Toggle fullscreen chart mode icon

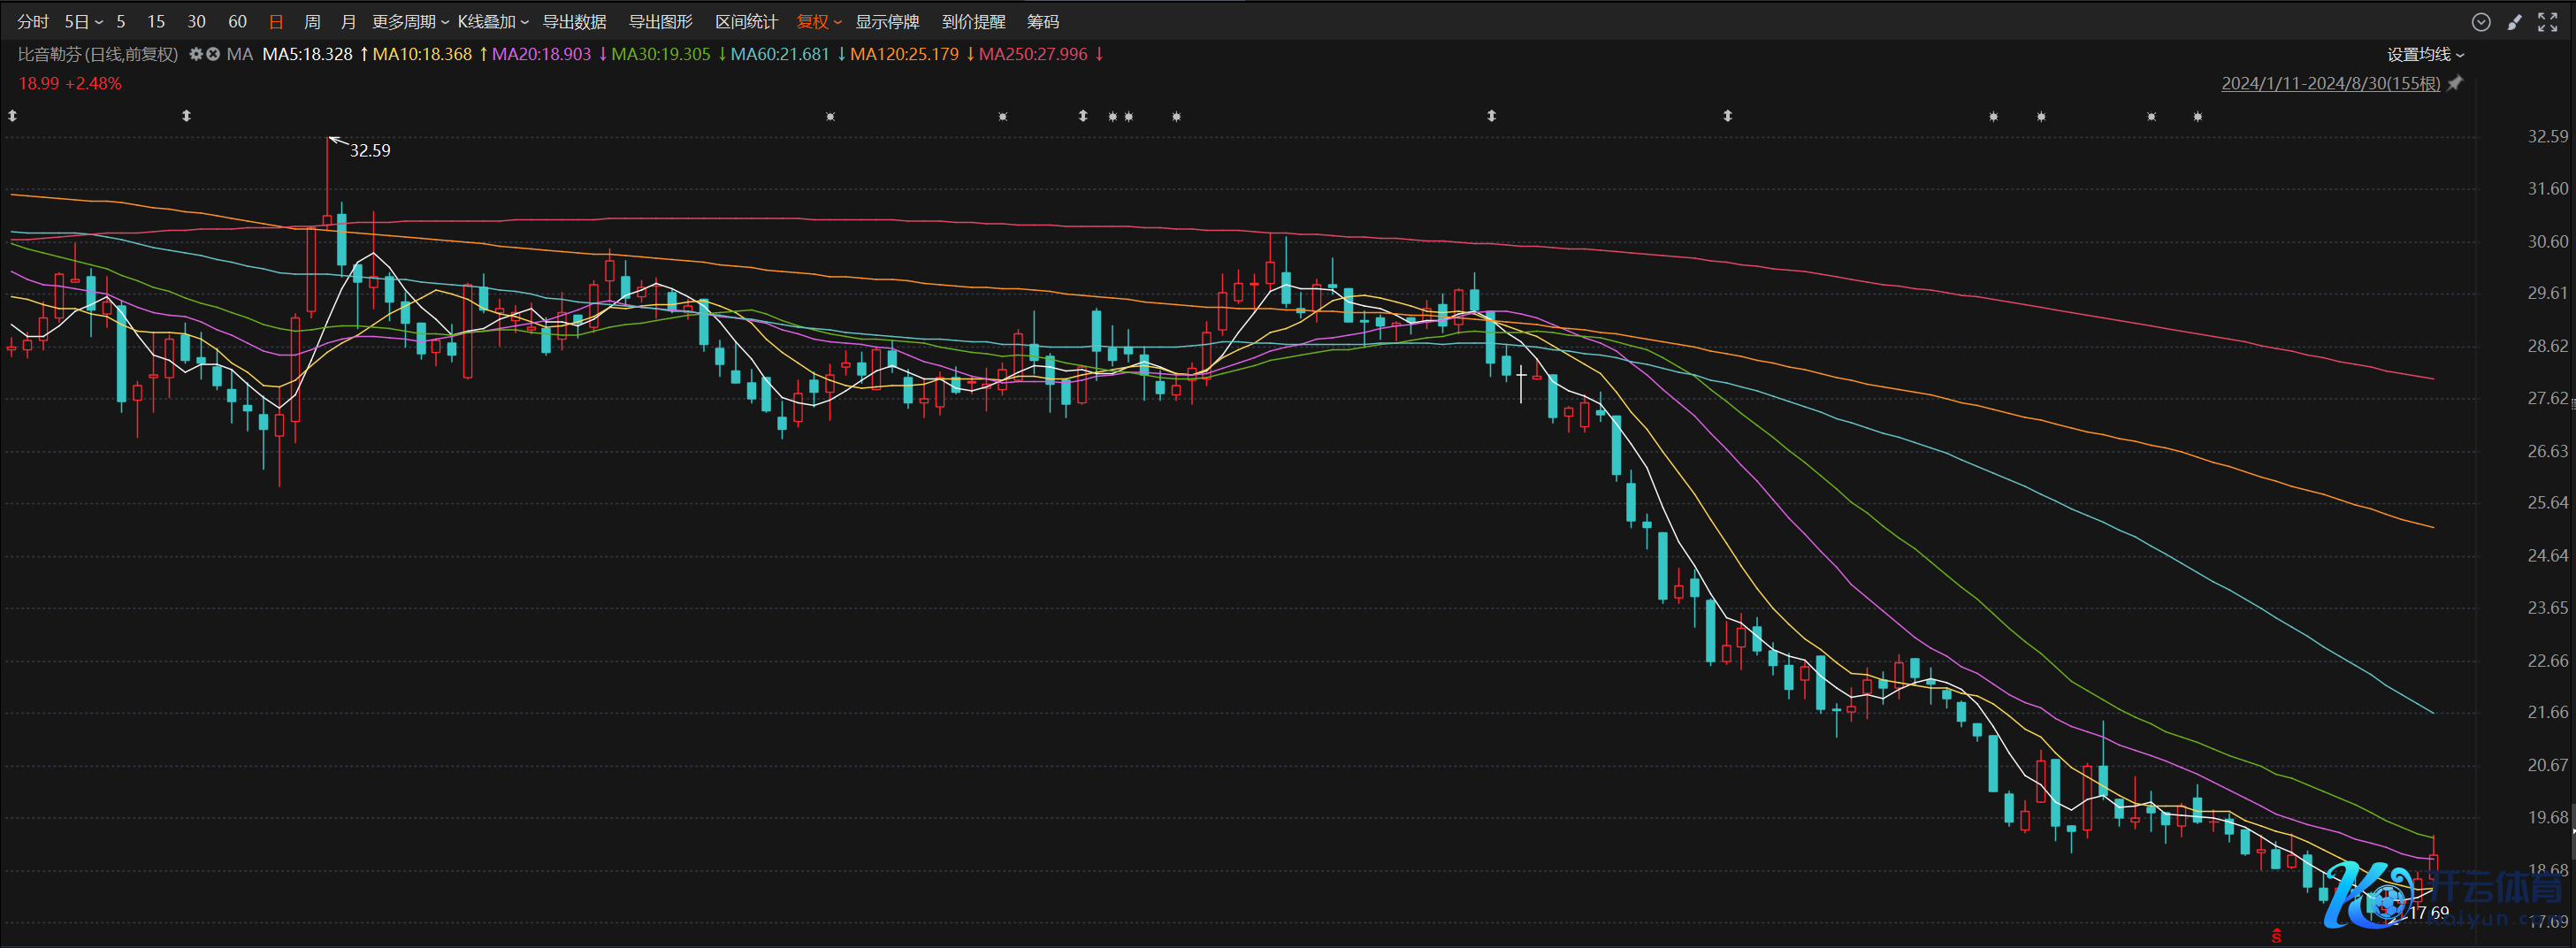click(x=2548, y=22)
